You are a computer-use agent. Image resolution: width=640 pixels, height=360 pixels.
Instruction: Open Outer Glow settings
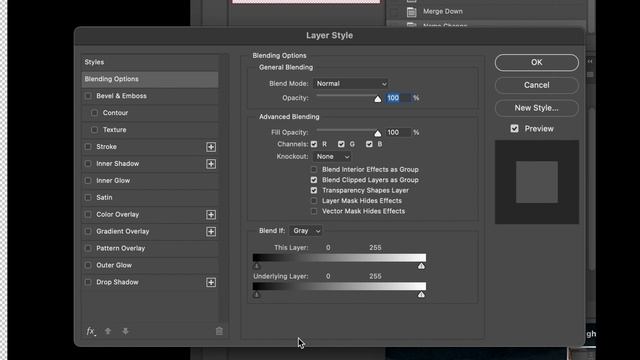tap(114, 265)
